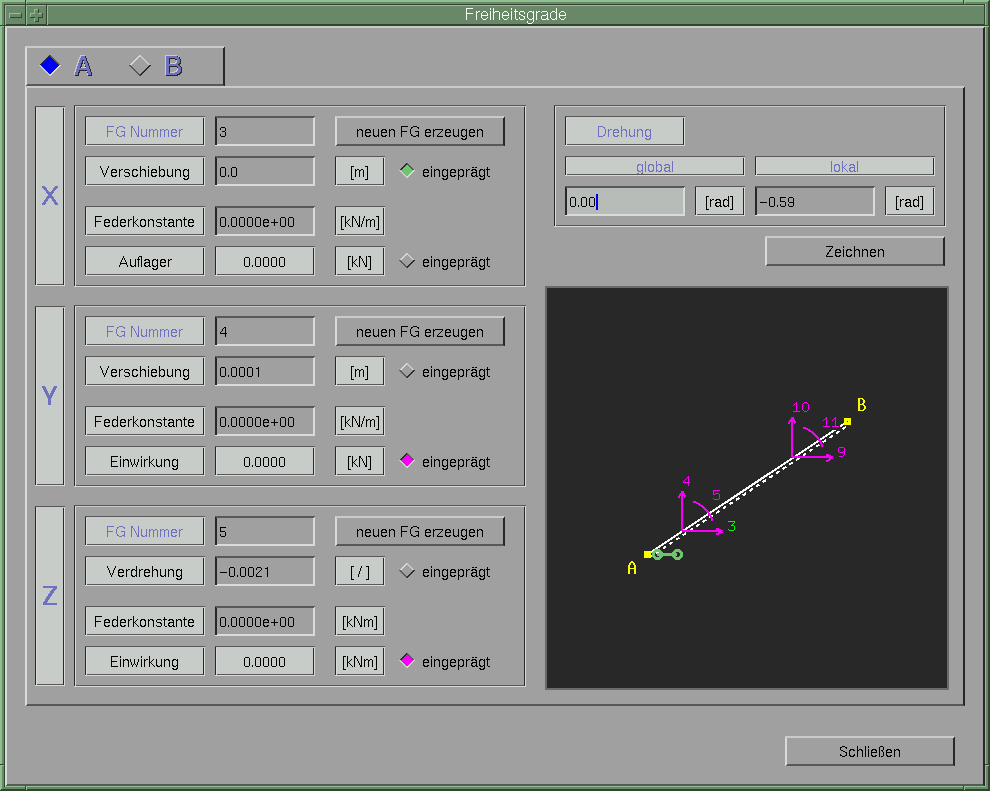The image size is (990, 791).
Task: Click yellow node marker B in drawing
Action: (x=847, y=421)
